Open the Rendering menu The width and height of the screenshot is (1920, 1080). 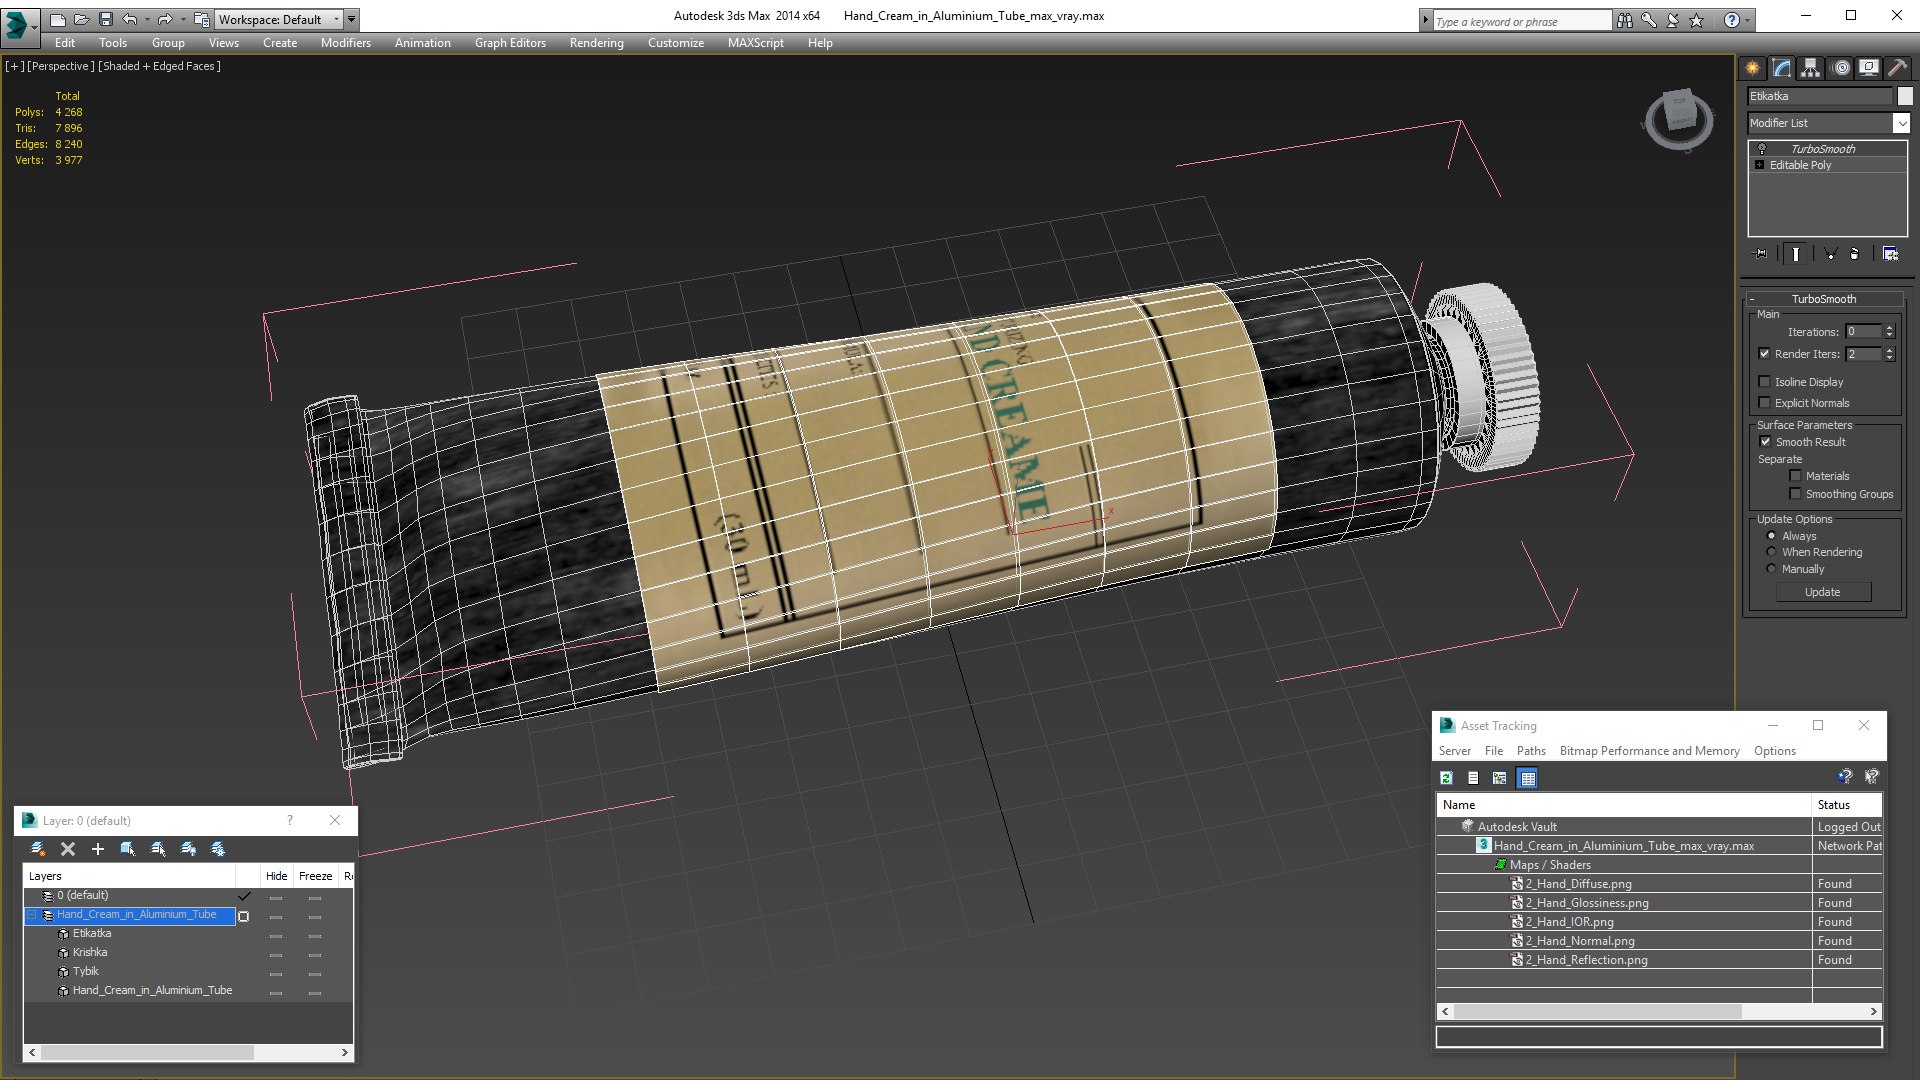point(597,43)
